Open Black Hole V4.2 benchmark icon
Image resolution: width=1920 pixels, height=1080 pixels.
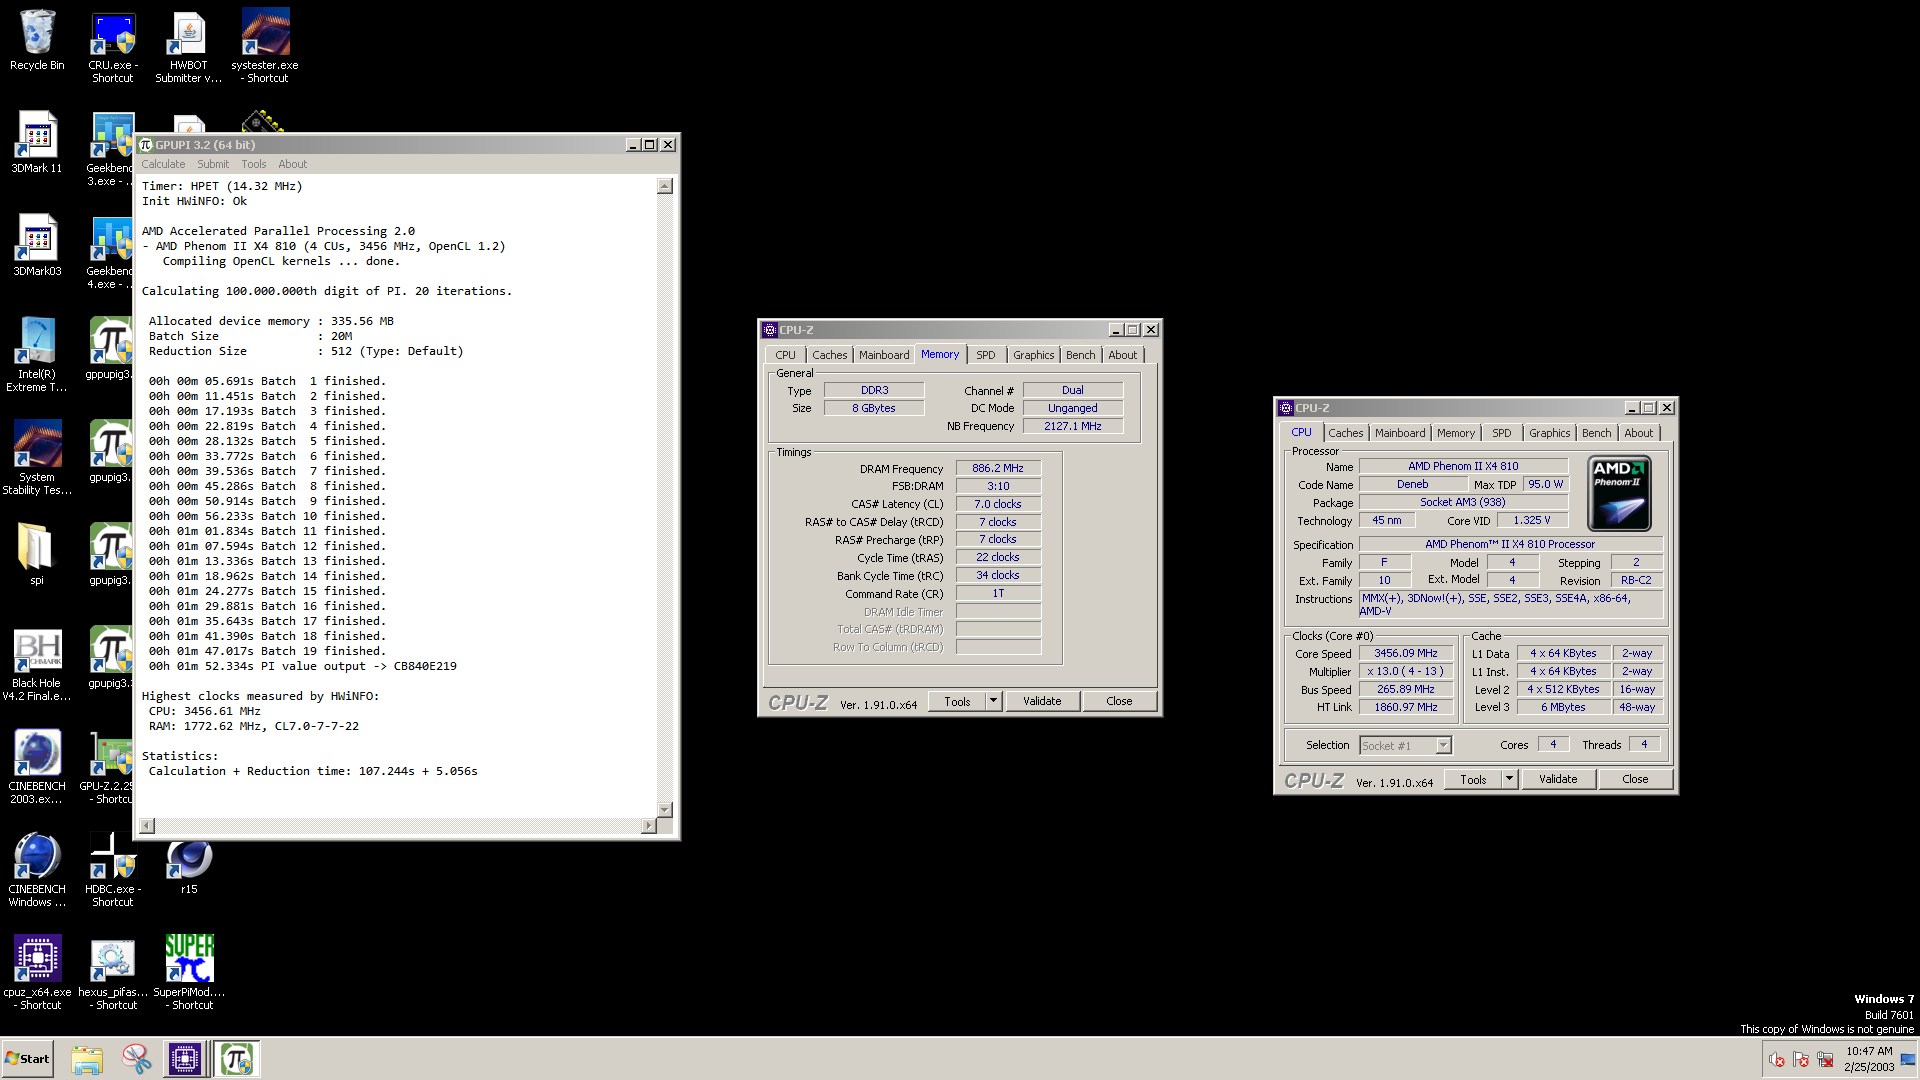point(37,664)
